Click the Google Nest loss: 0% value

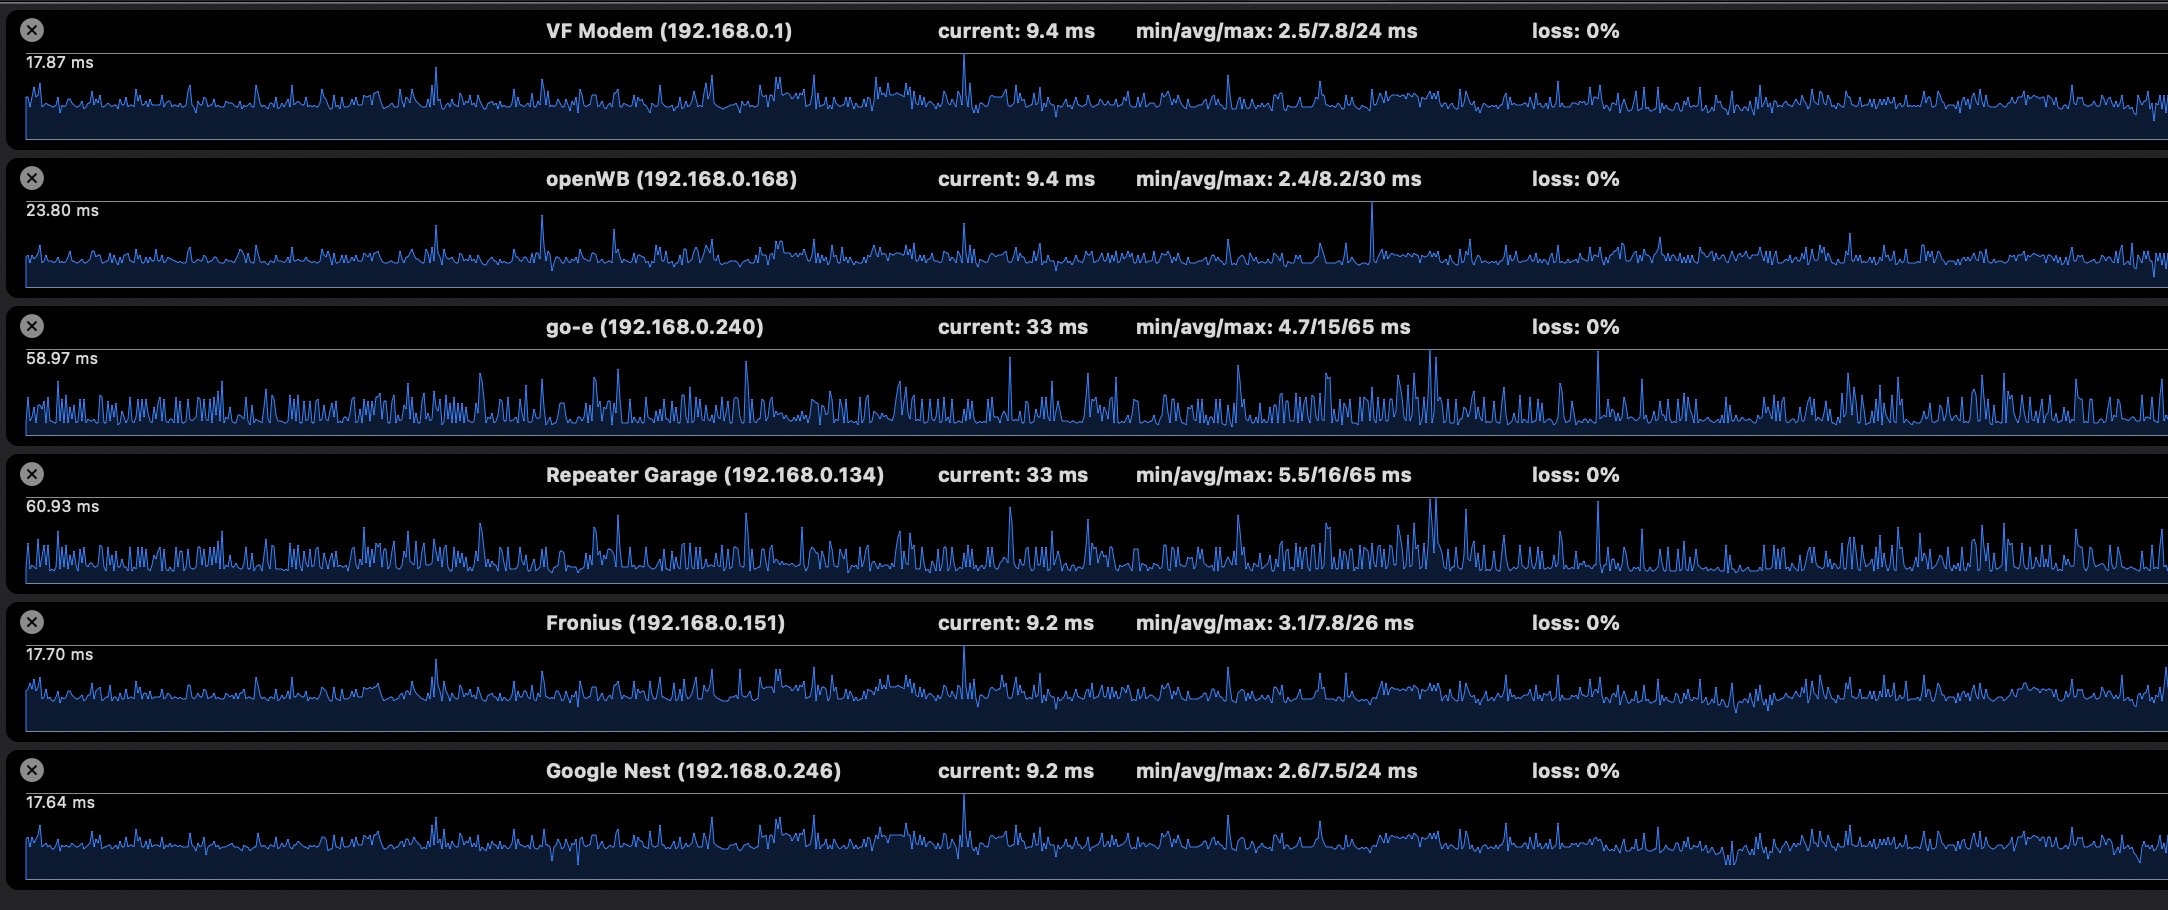click(1575, 771)
